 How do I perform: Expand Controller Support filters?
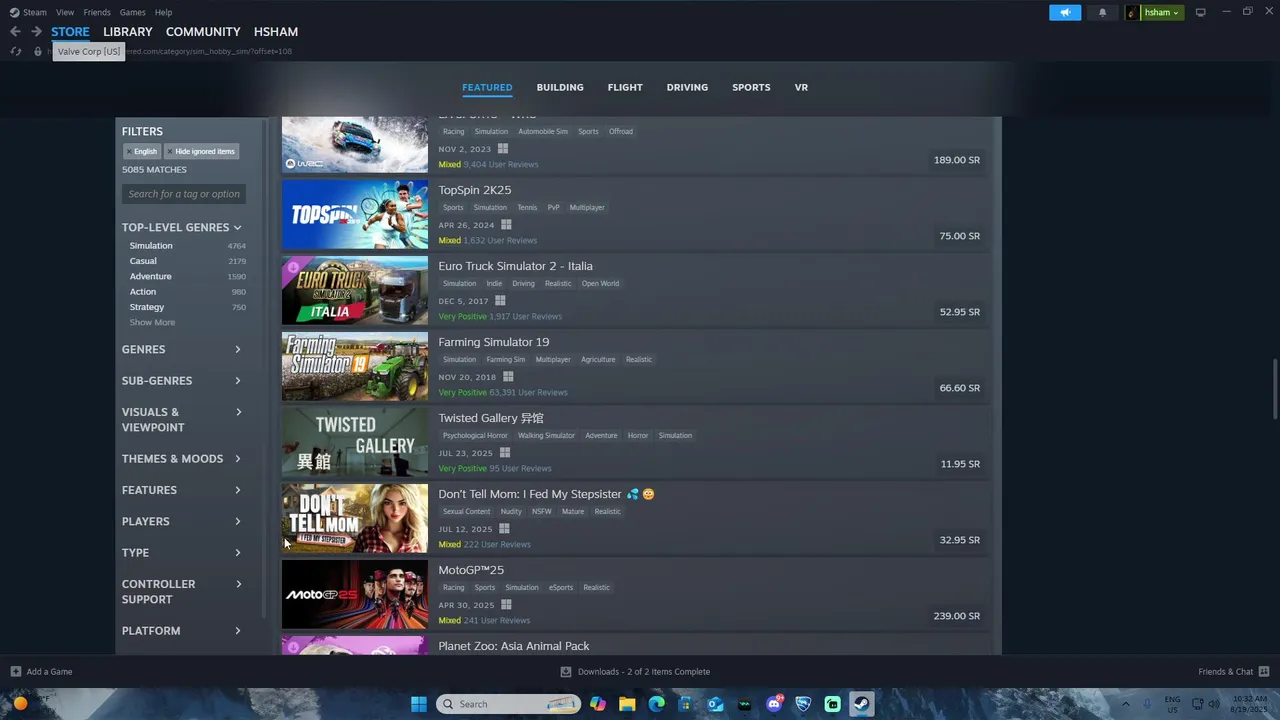pos(182,591)
